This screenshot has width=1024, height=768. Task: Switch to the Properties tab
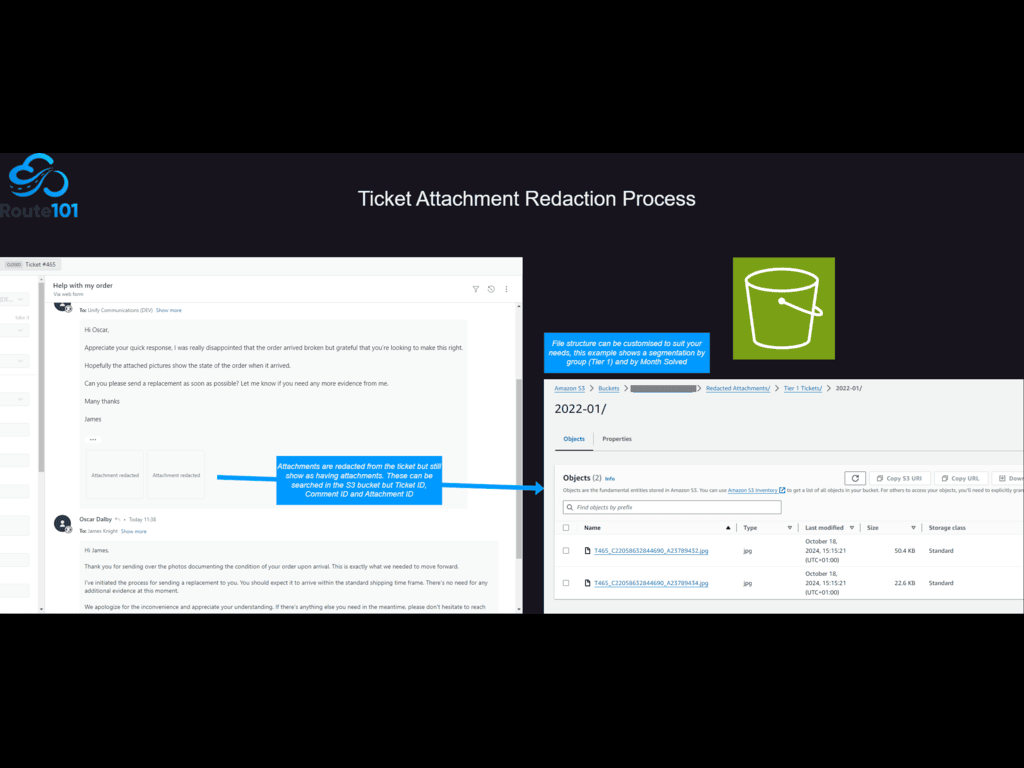pyautogui.click(x=616, y=439)
